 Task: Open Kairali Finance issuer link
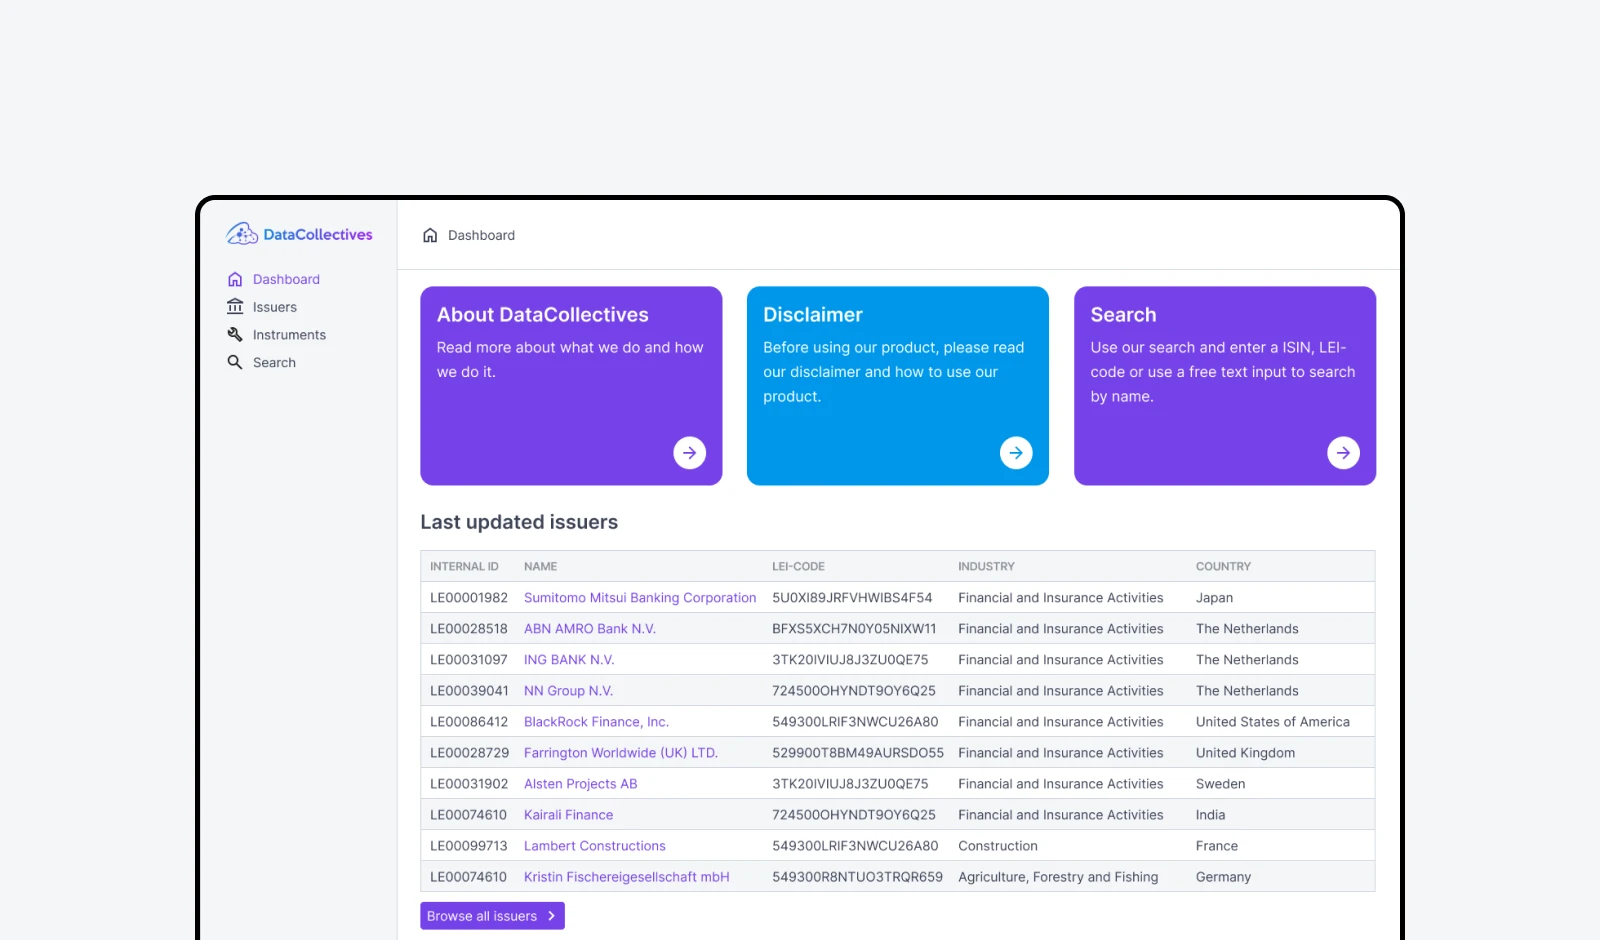568,814
